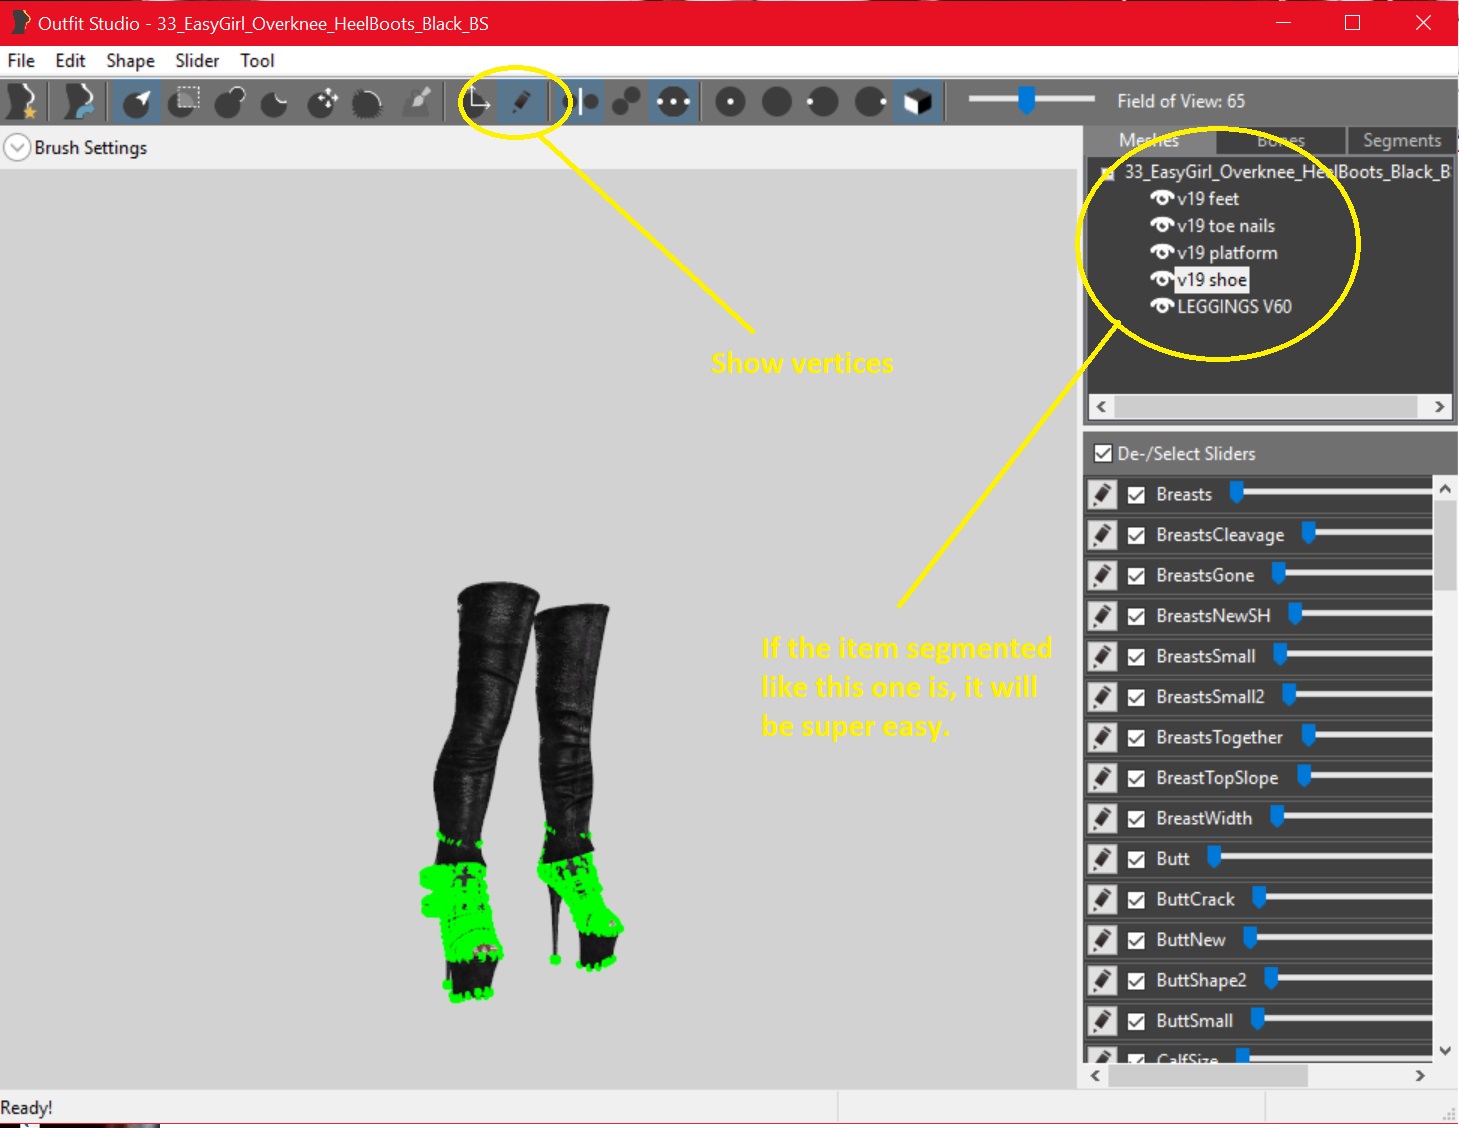Click the Field of View slider handle

(1028, 100)
